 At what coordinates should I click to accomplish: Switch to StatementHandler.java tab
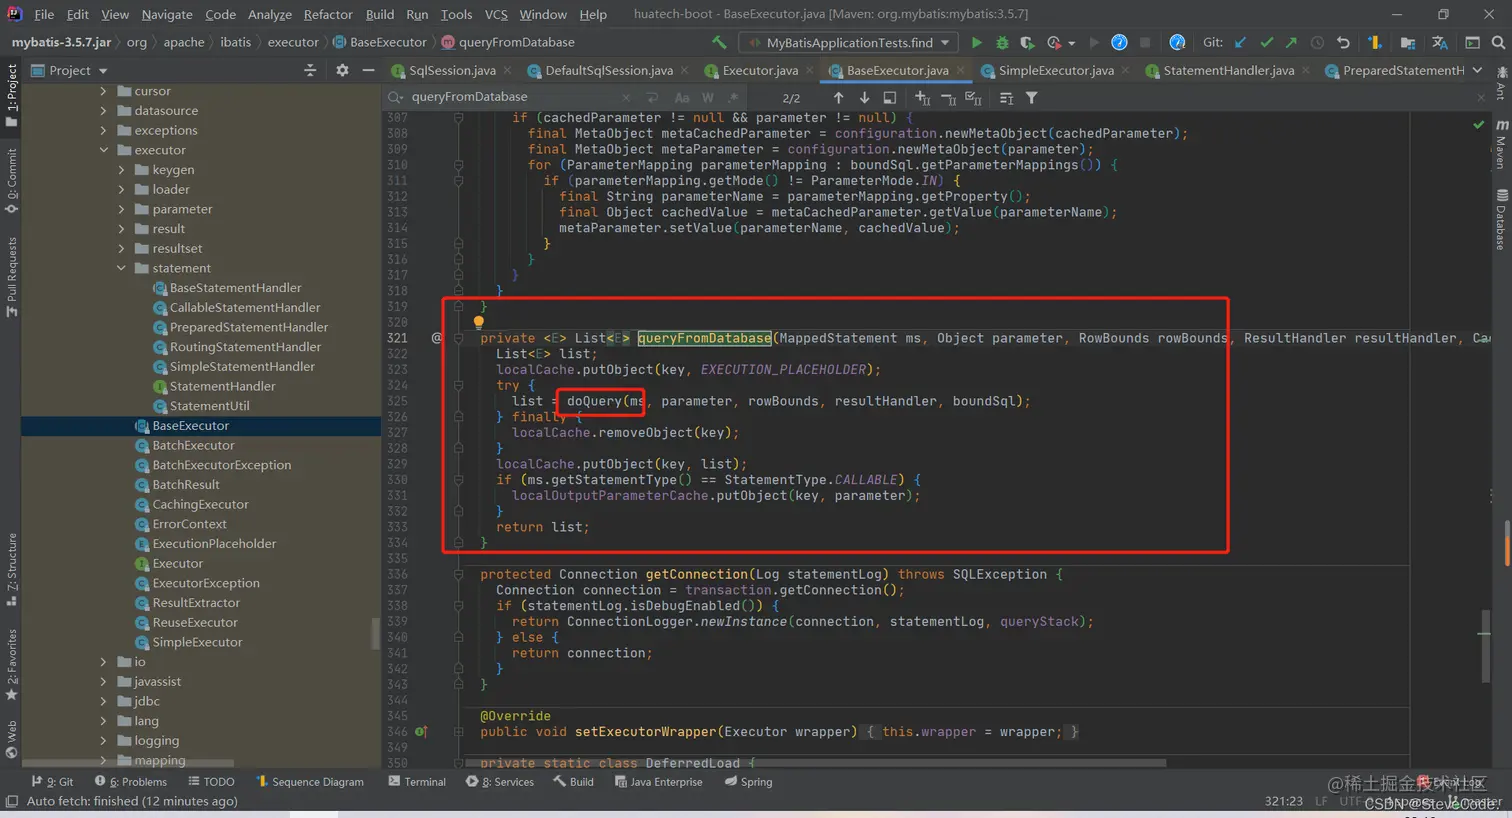1228,70
